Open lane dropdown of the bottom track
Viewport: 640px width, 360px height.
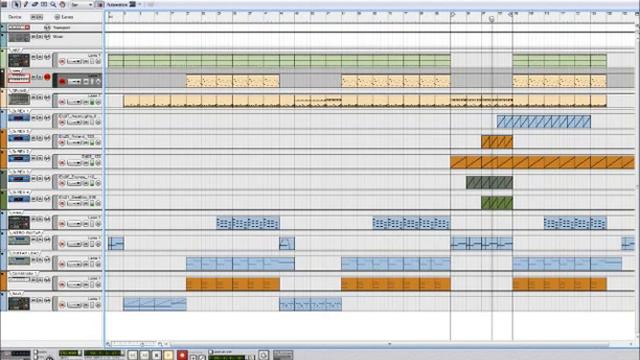coord(74,305)
